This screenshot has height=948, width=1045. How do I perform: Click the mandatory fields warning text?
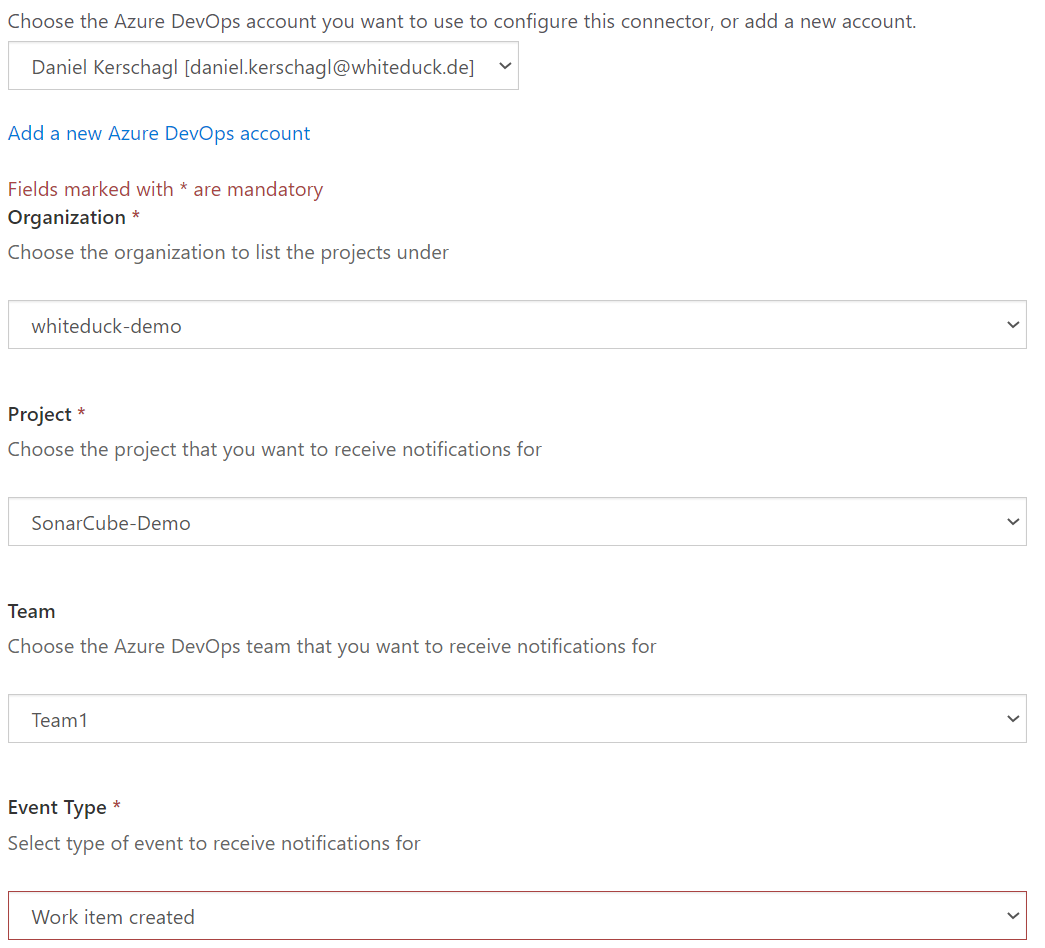point(165,188)
